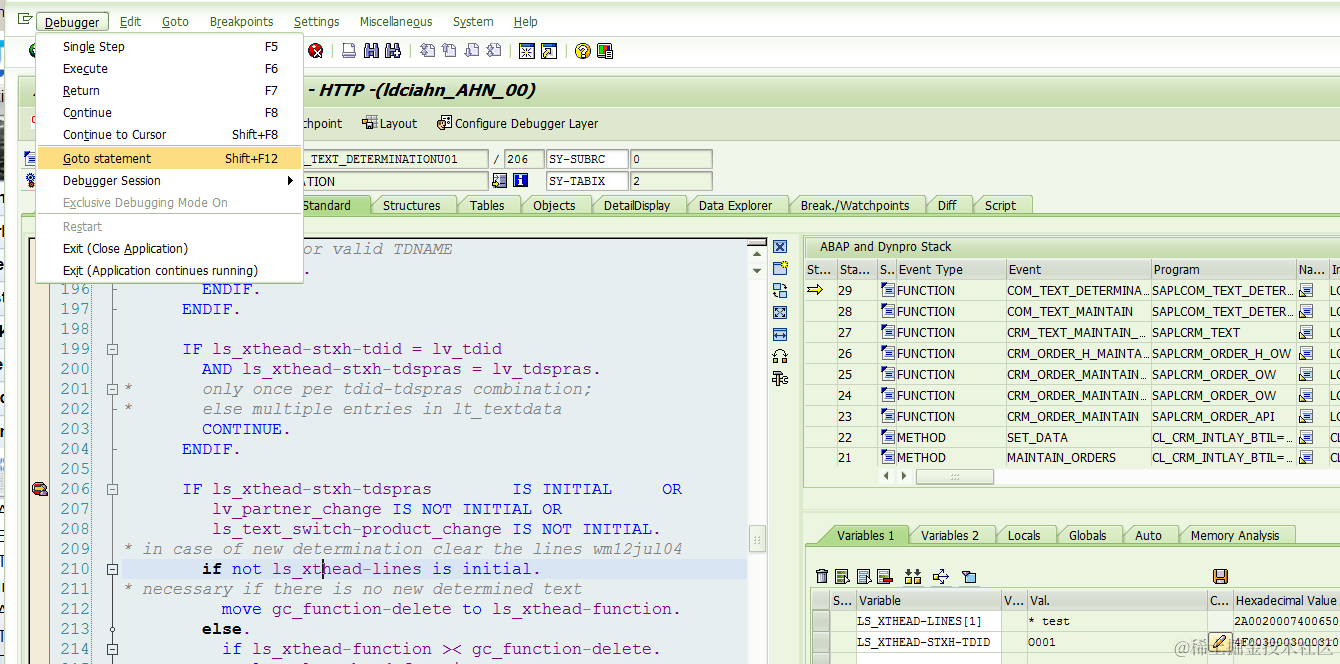Screen dimensions: 1340x664
Task: Switch to the Script tab
Action: (x=1000, y=205)
